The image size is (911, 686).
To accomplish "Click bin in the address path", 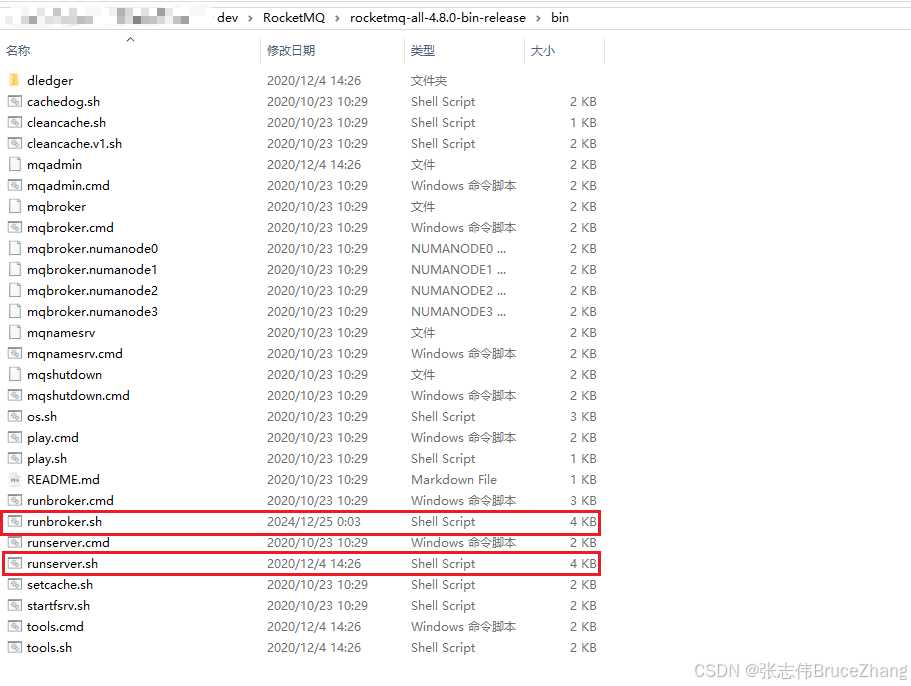I will point(560,18).
